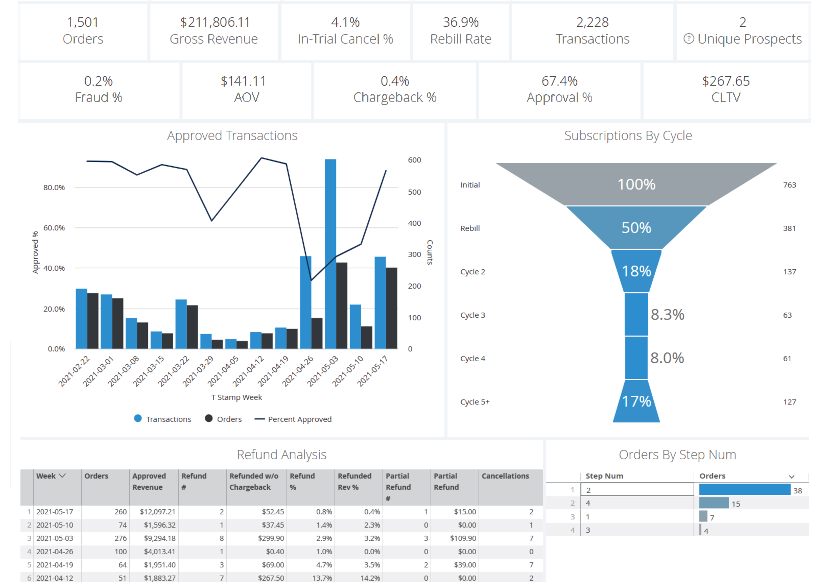Screen dimensions: 827x582
Task: Select the Step Num column header
Action: 604,476
